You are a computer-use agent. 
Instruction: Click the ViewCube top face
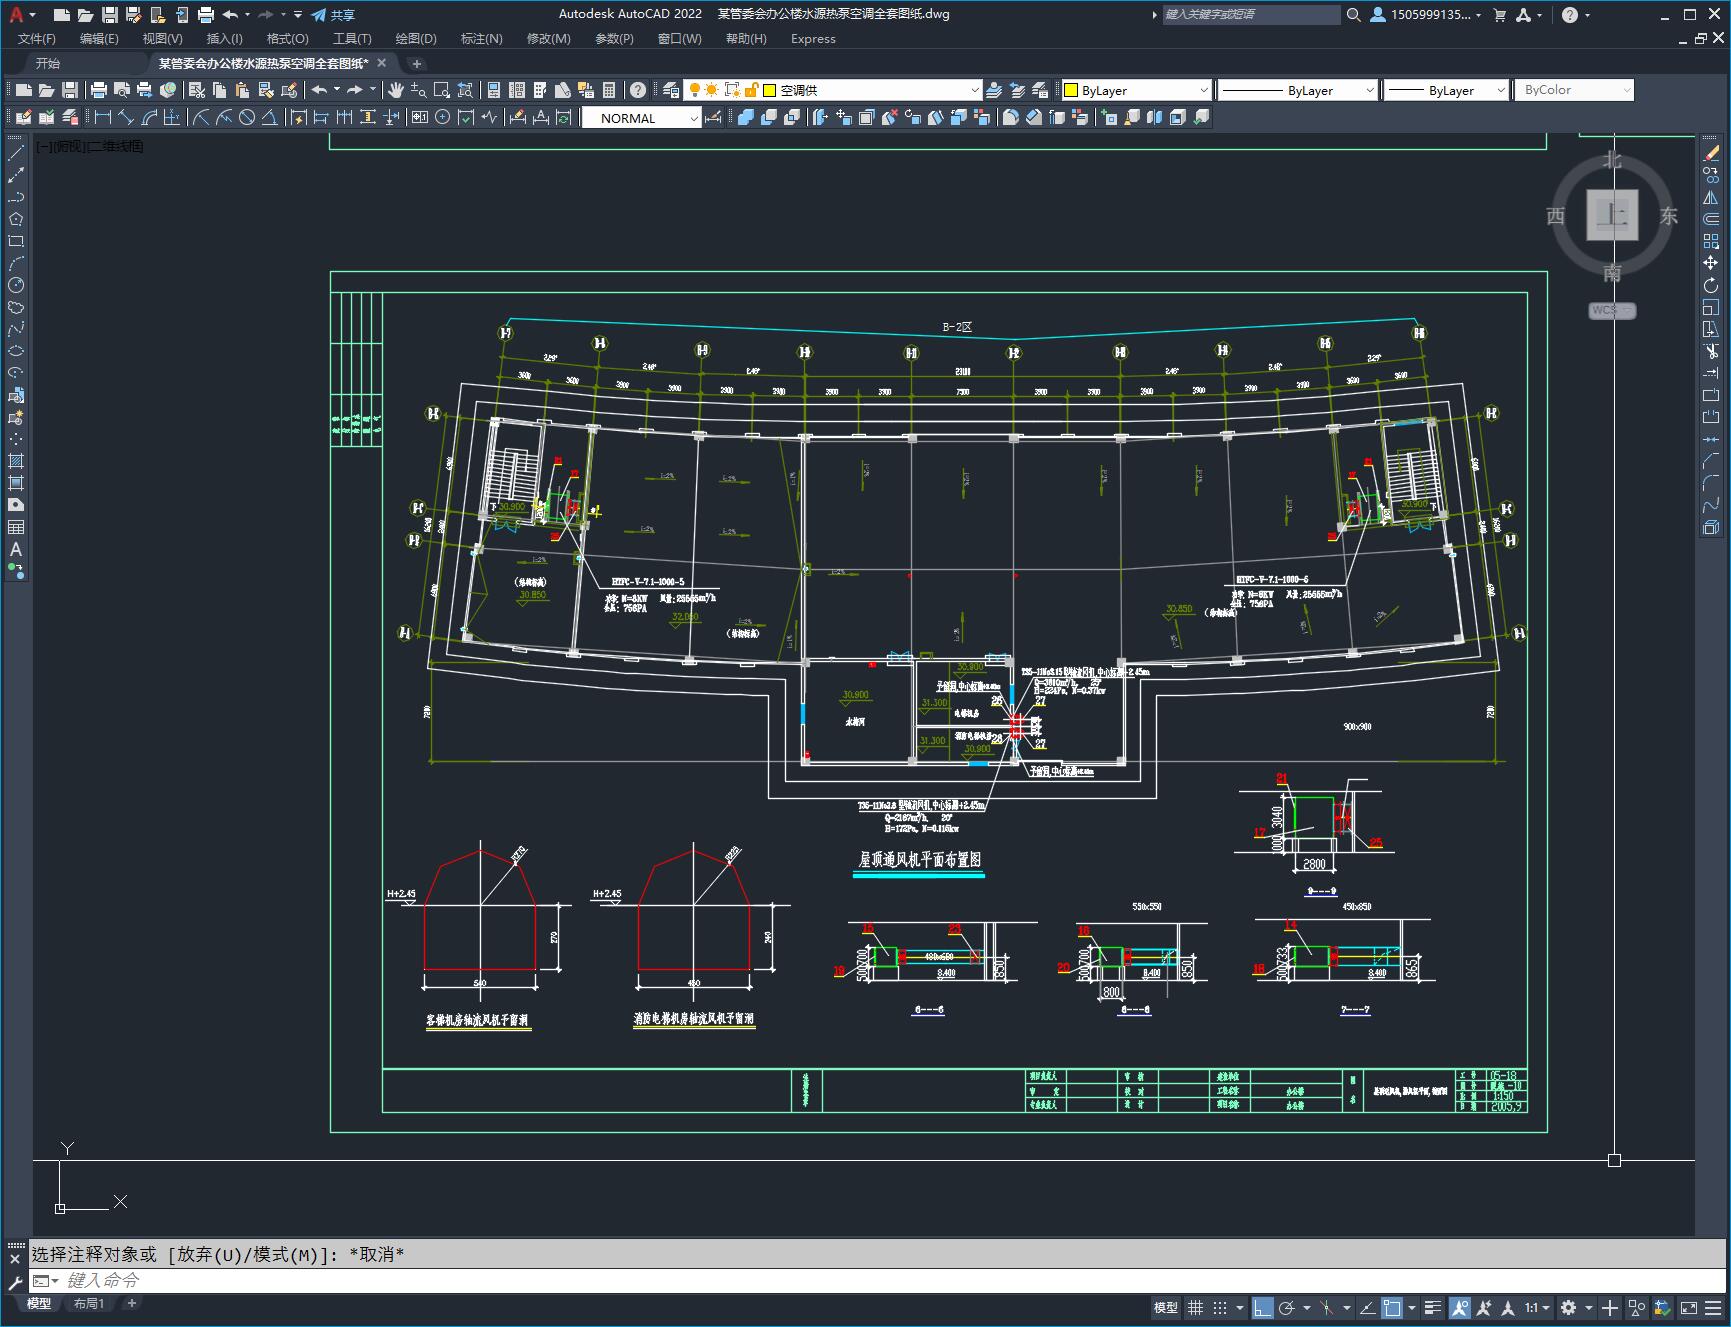[1612, 214]
